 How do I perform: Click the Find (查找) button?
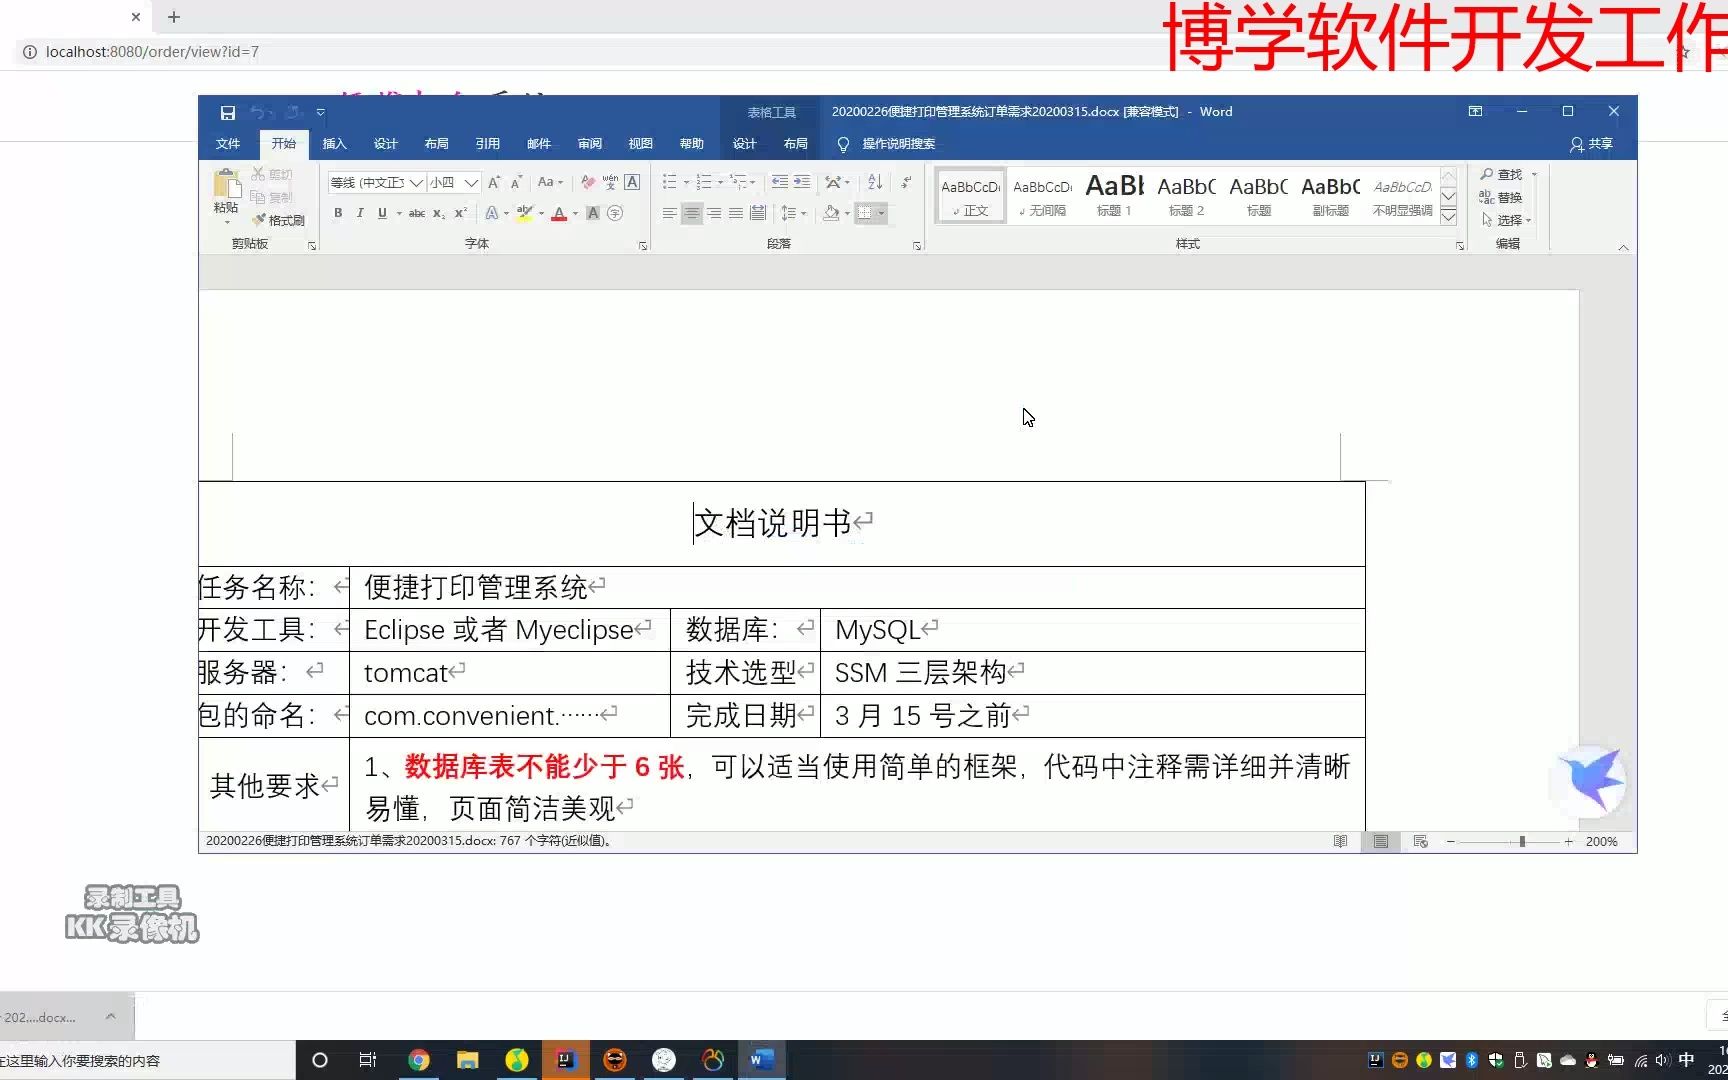1502,174
